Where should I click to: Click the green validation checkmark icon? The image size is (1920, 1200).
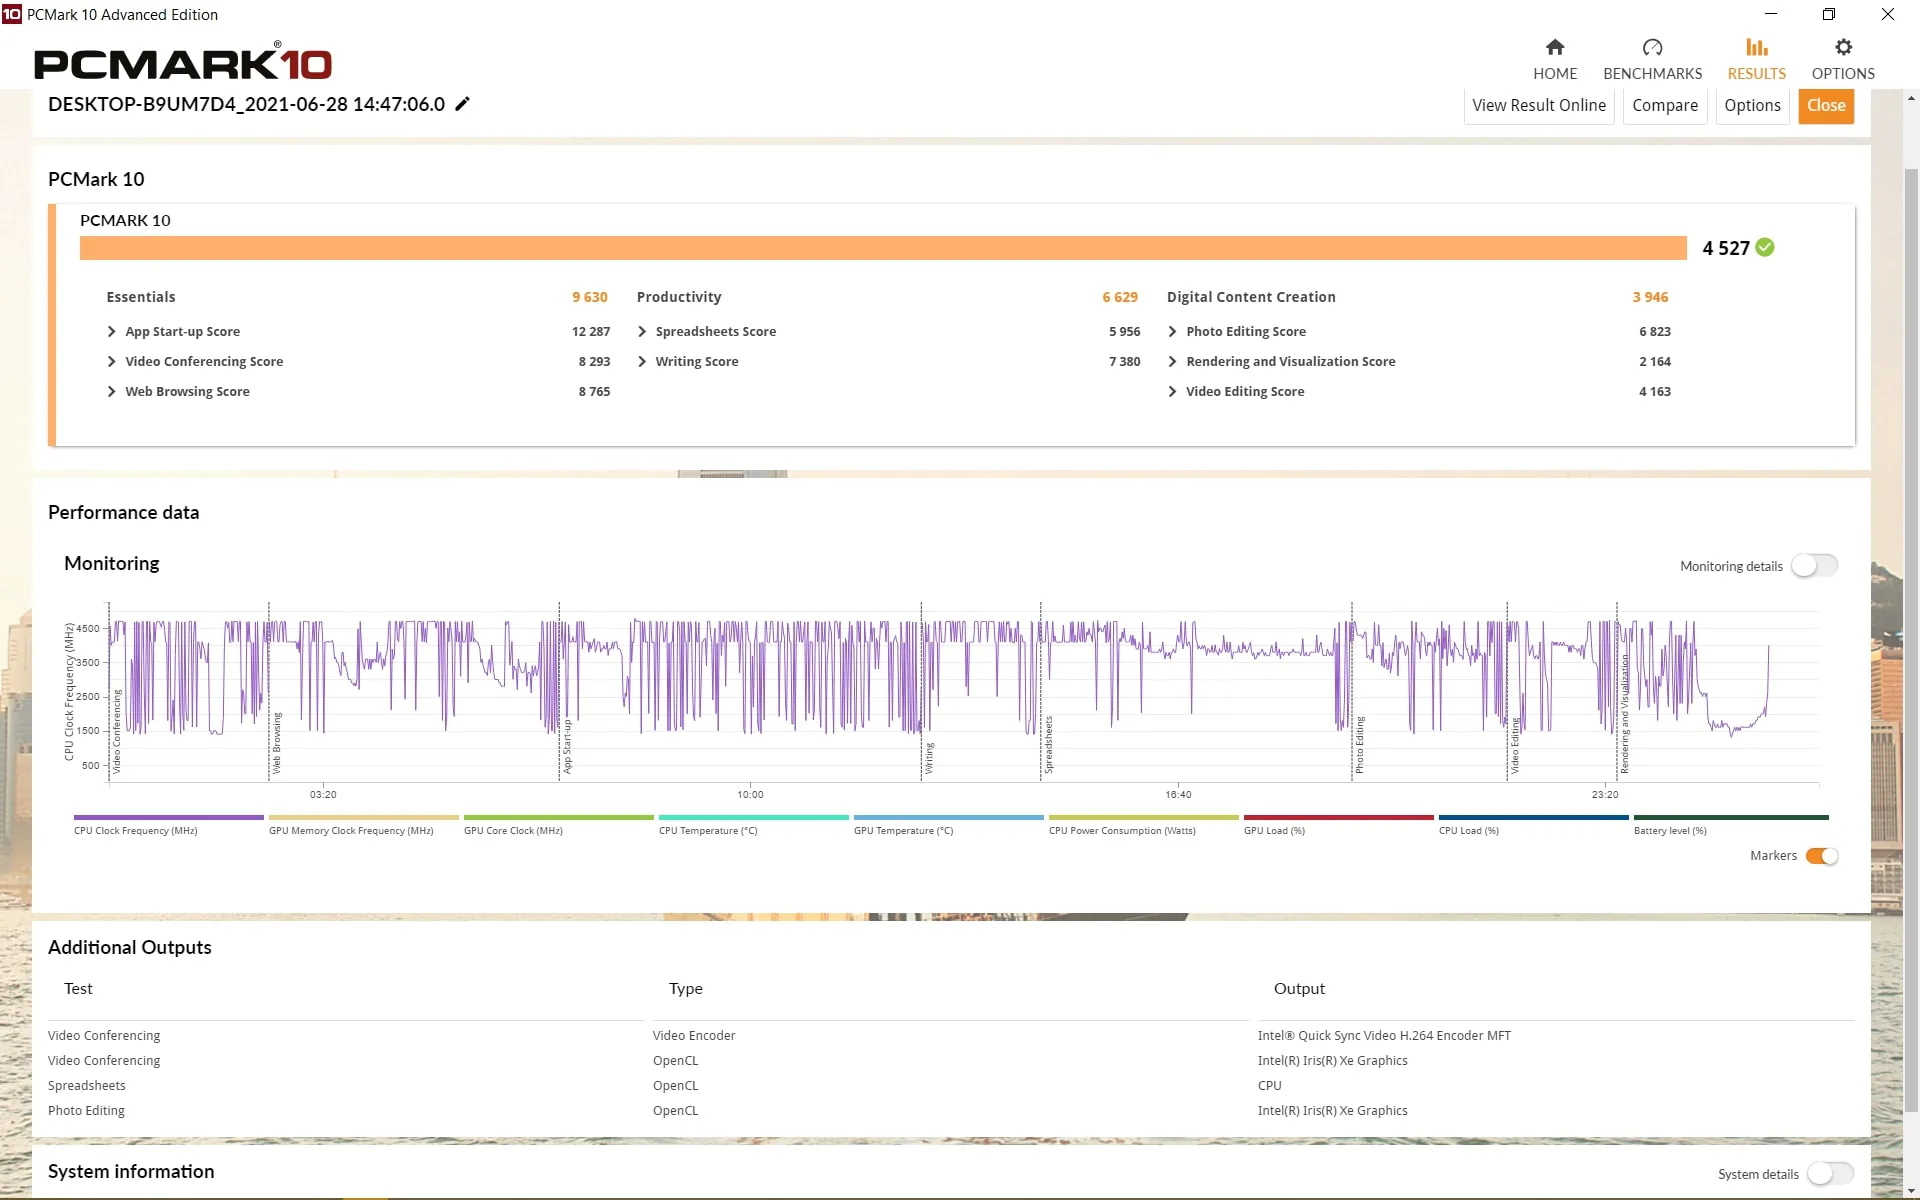pos(1765,247)
